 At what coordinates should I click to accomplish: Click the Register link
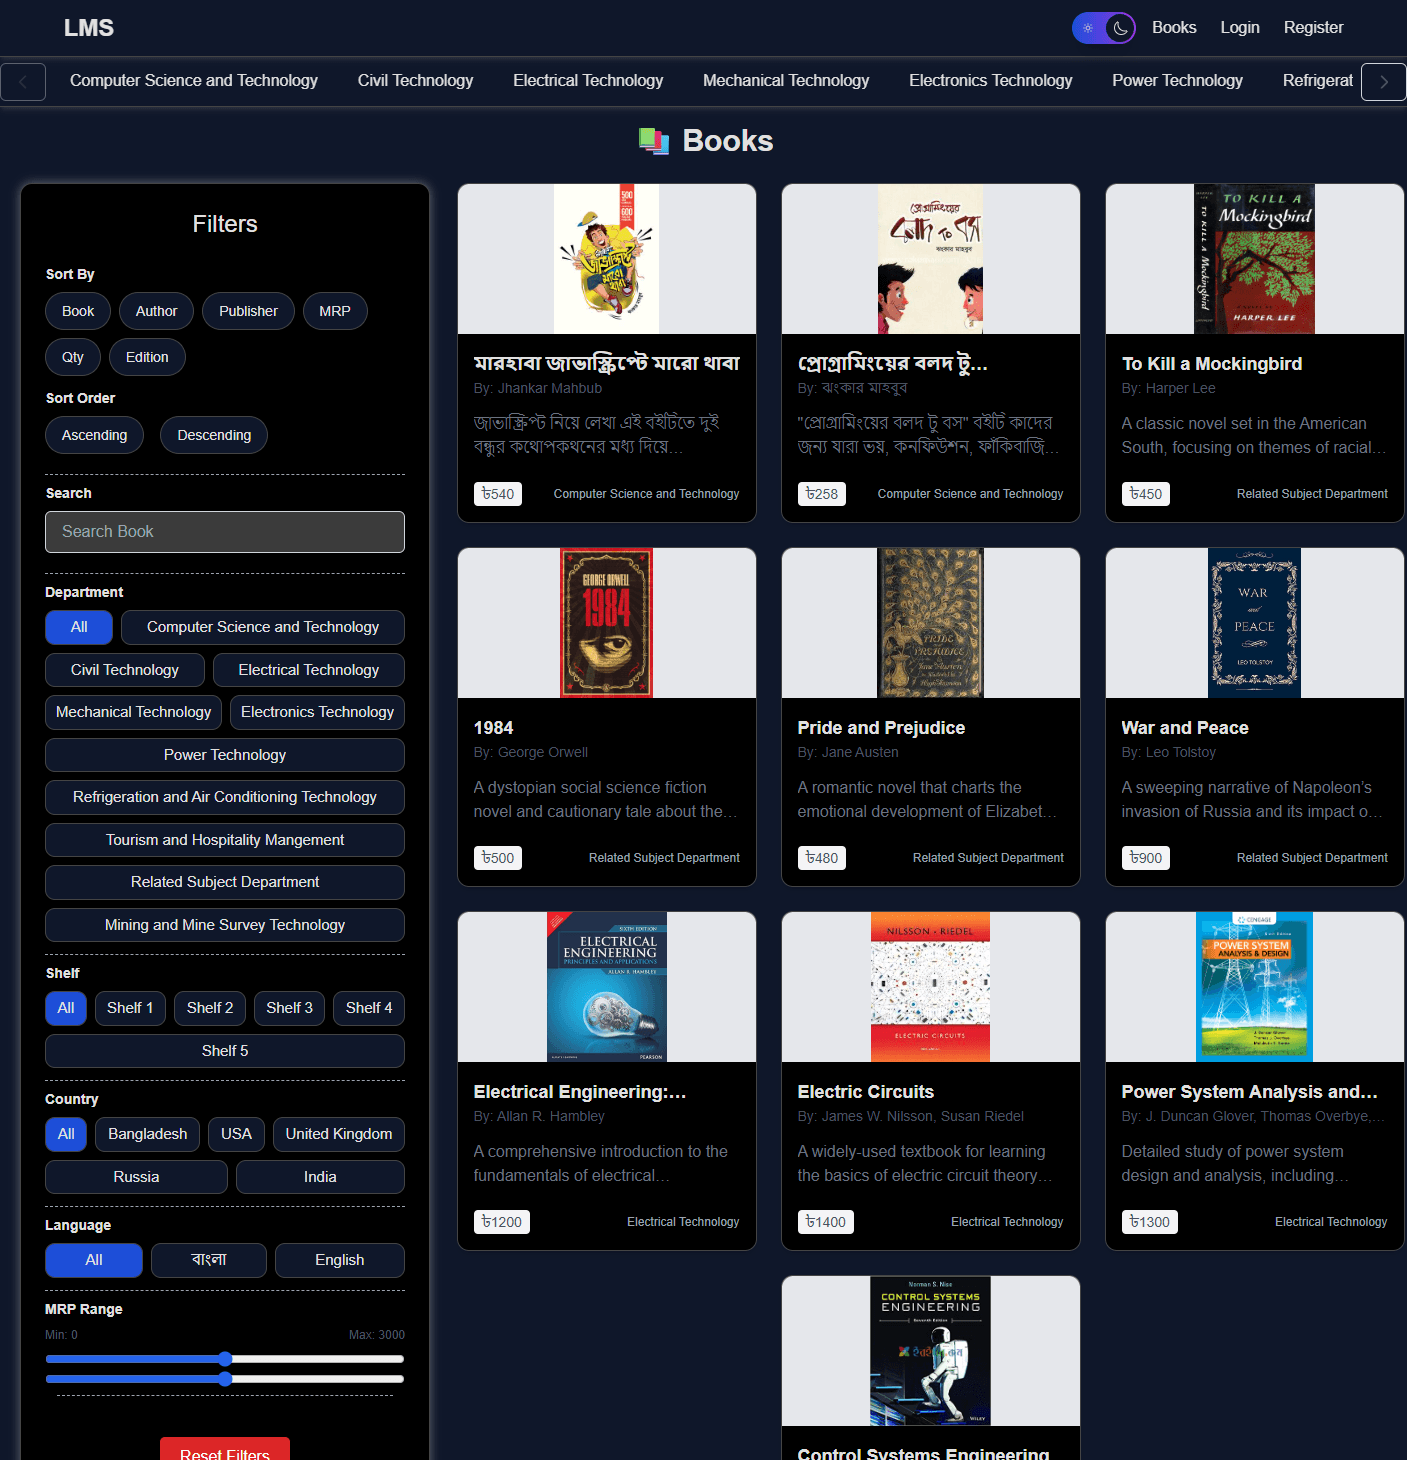[x=1313, y=27]
